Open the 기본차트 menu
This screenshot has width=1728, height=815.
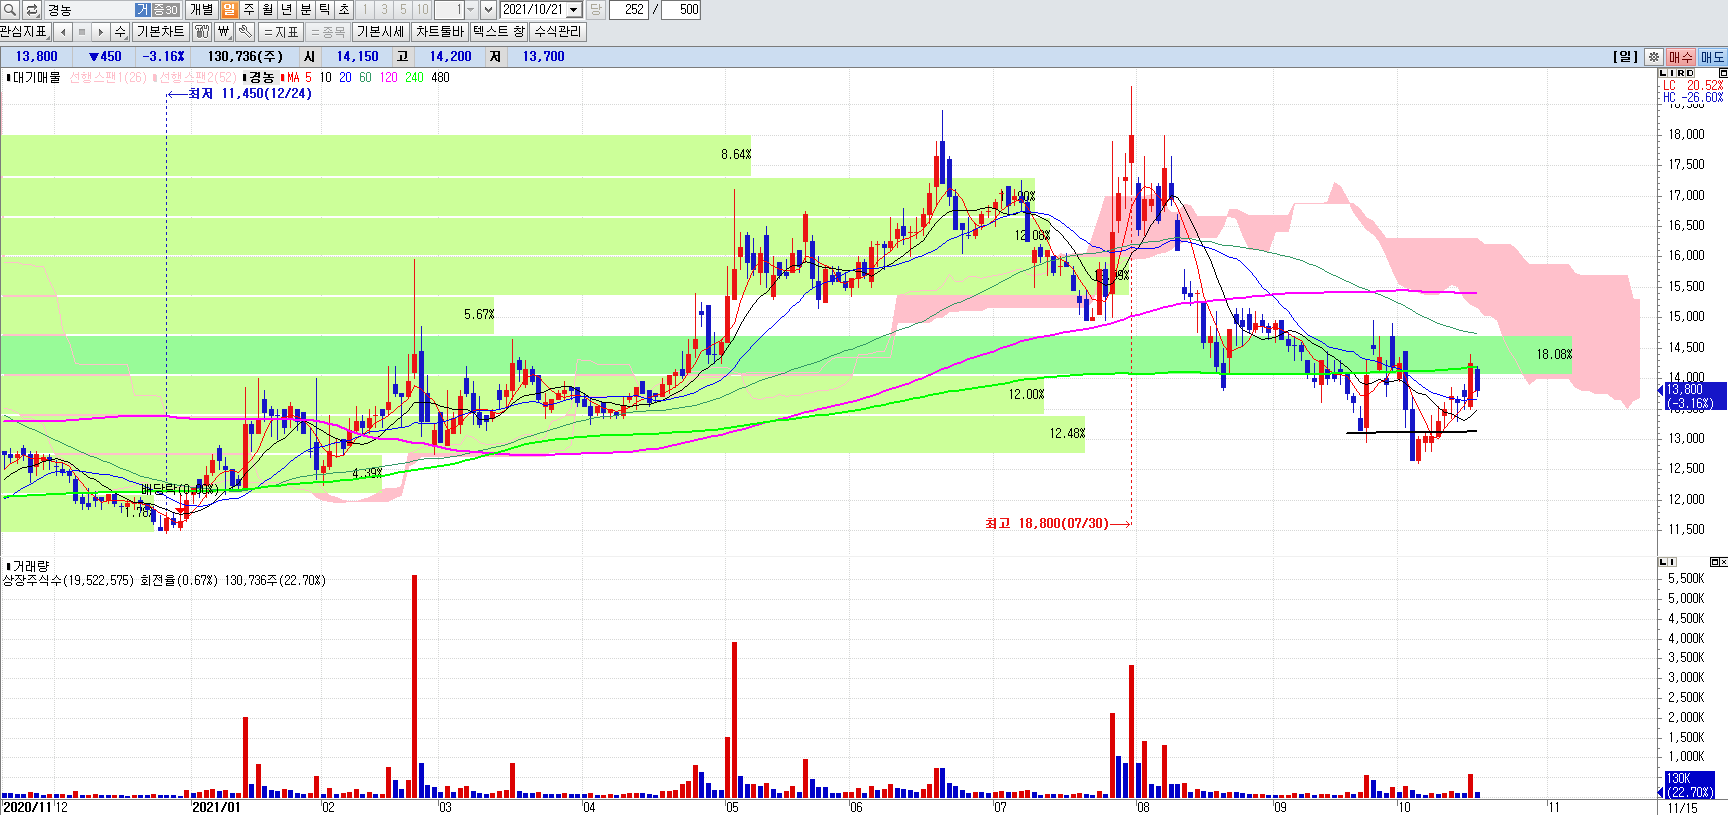(x=161, y=32)
